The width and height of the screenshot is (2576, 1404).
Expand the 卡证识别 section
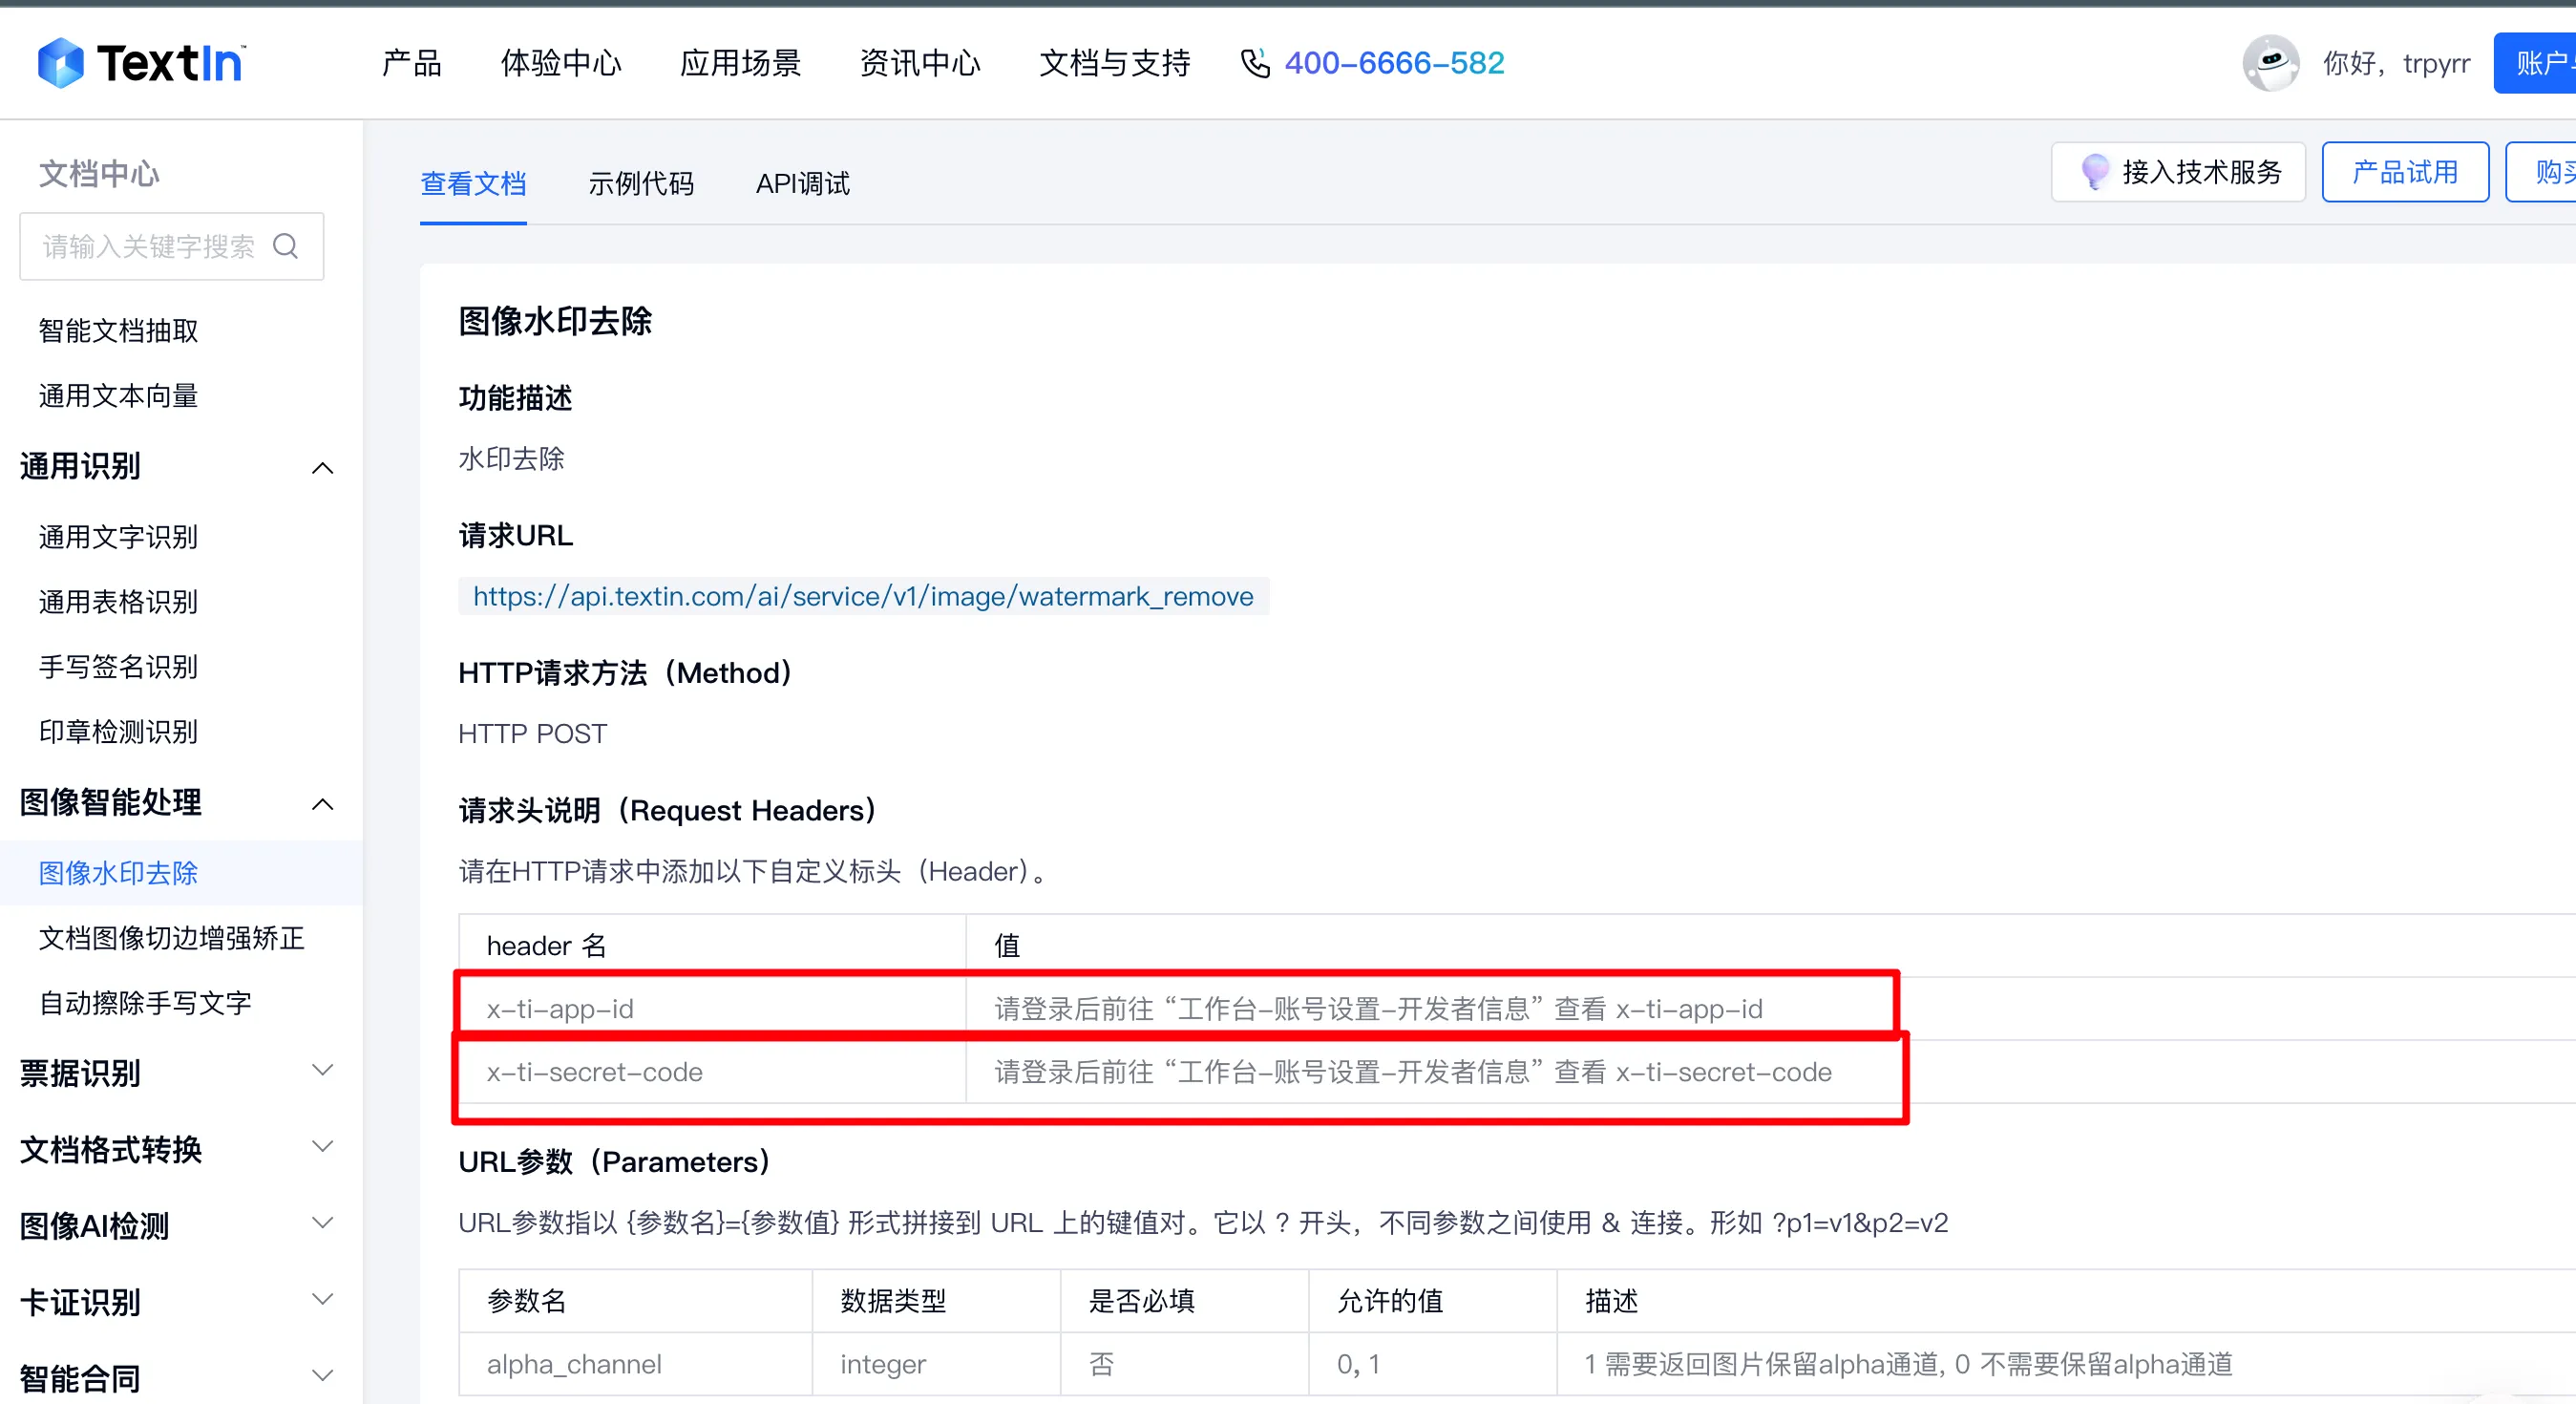point(322,1300)
